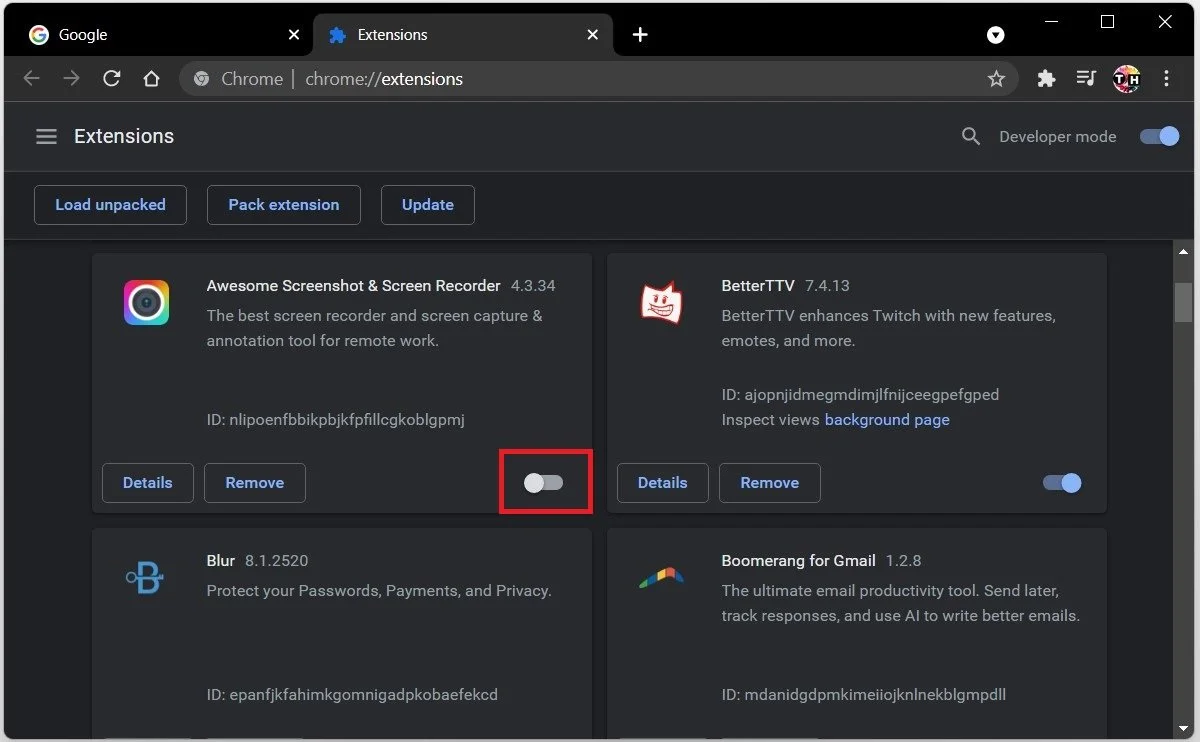1200x742 pixels.
Task: Open the media control playlist icon
Action: coord(1086,79)
